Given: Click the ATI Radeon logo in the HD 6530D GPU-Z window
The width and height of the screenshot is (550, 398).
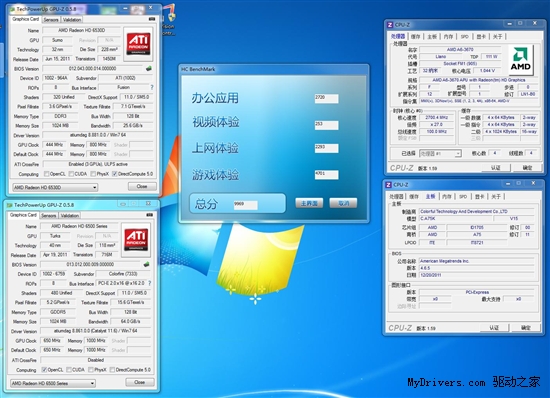Looking at the screenshot, I should [138, 44].
